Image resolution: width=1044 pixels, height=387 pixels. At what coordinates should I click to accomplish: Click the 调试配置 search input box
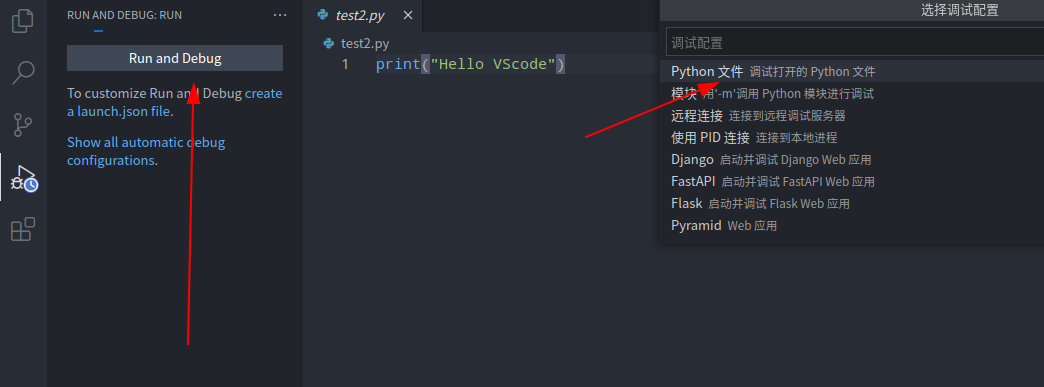855,43
